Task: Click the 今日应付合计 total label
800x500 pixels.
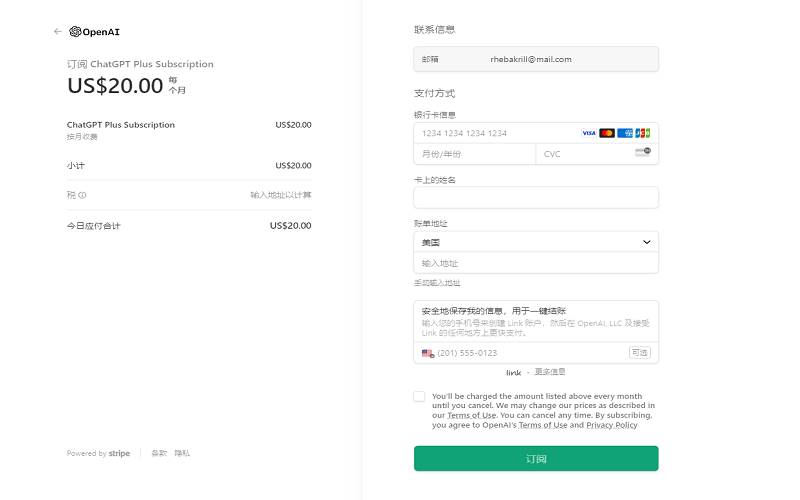Action: pyautogui.click(x=93, y=226)
